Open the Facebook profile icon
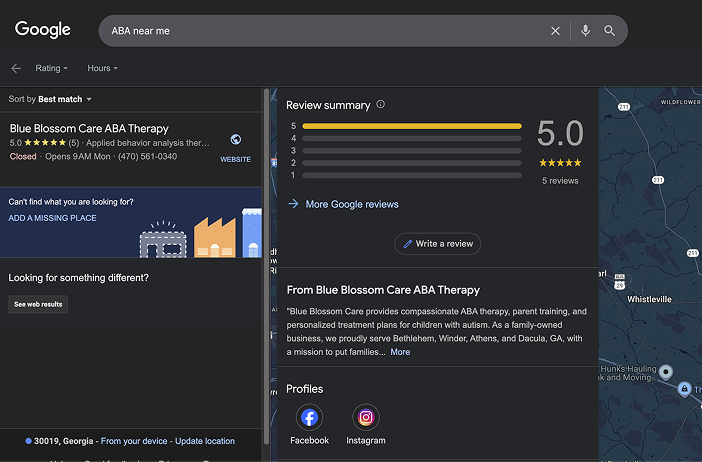This screenshot has height=462, width=702. (x=309, y=417)
